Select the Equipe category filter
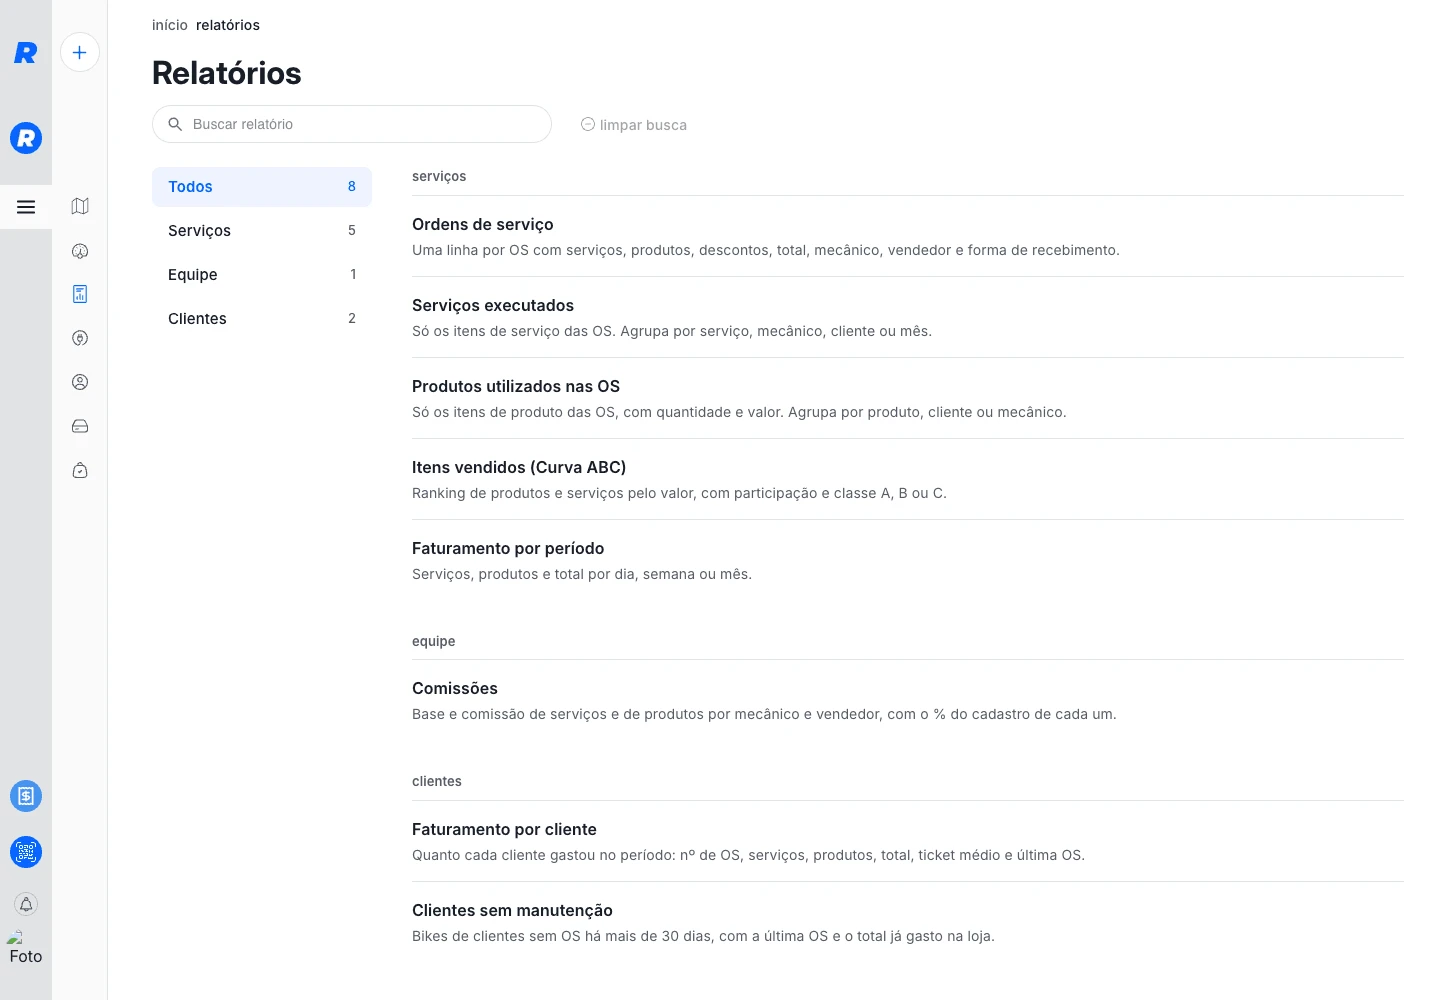This screenshot has height=1000, width=1440. 262,275
